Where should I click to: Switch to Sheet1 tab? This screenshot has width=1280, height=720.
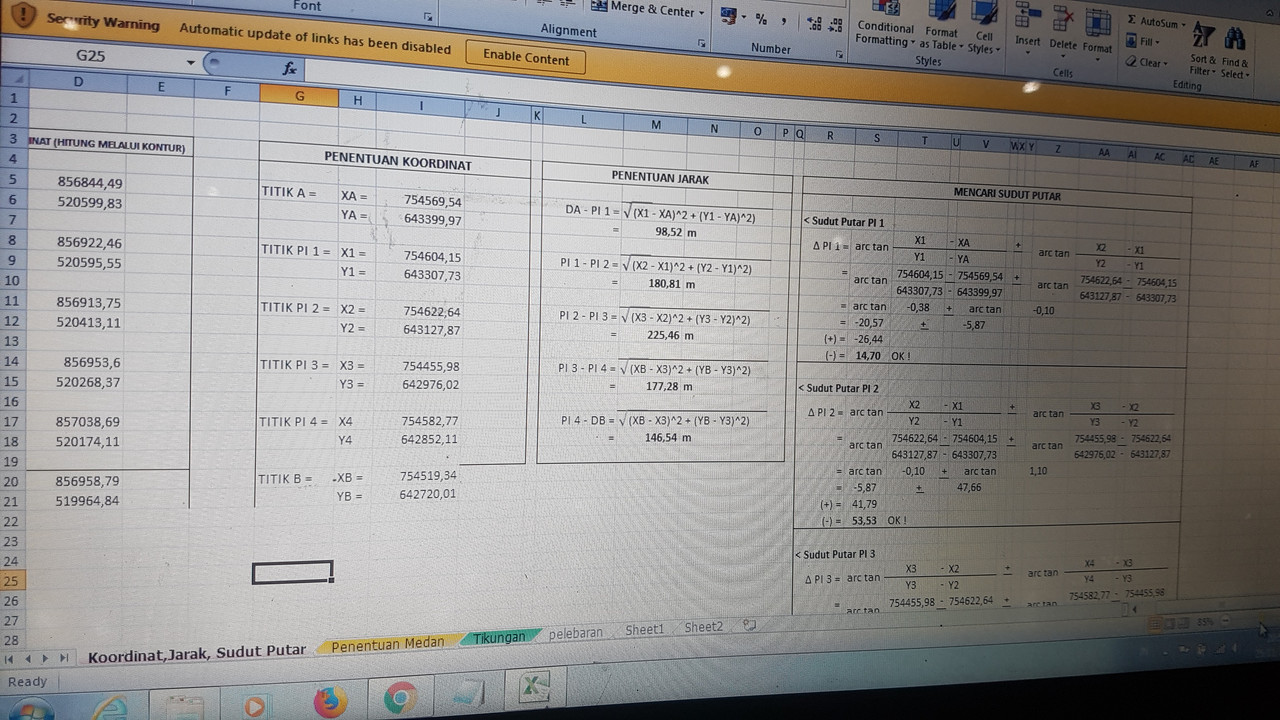[x=644, y=629]
